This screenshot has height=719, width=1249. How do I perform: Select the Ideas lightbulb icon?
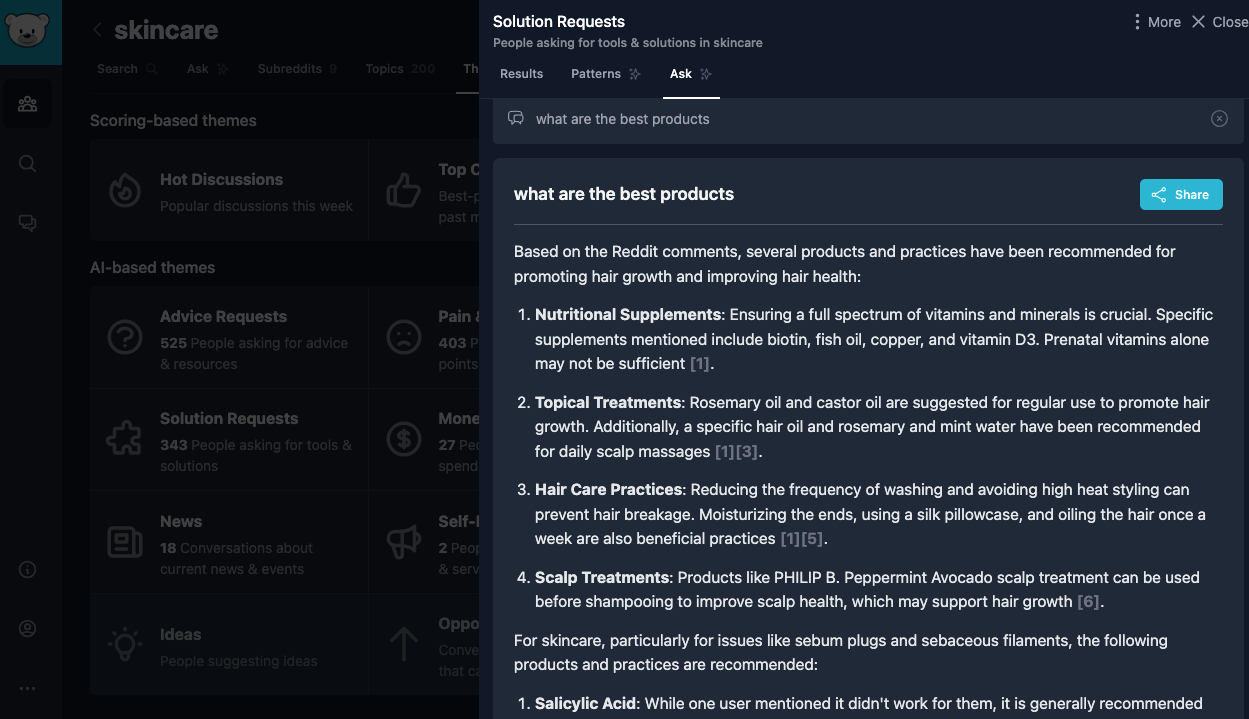pyautogui.click(x=125, y=645)
